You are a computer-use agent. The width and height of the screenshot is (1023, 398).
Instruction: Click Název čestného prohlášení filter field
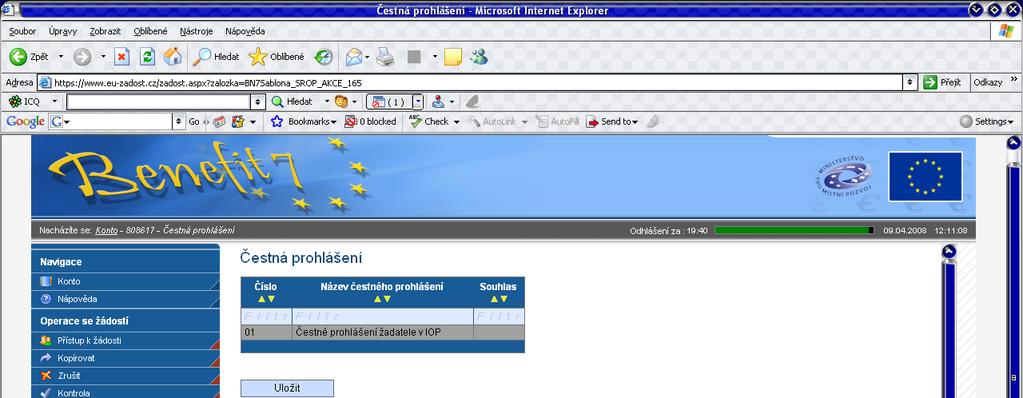(x=382, y=316)
